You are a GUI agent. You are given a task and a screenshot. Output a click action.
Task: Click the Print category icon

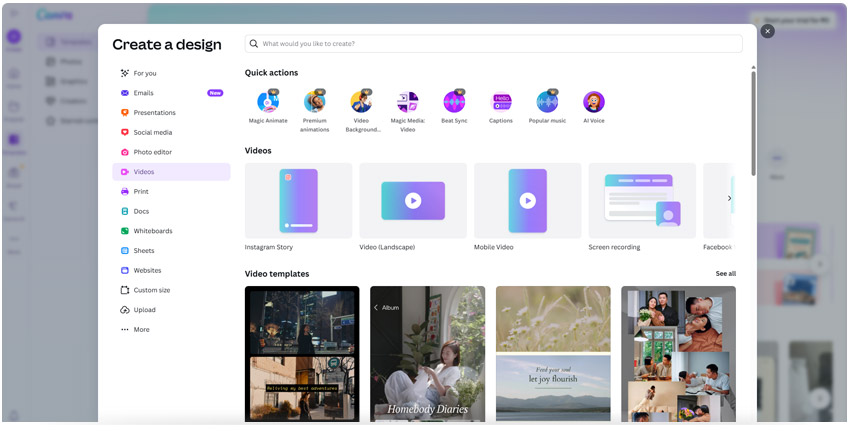tap(125, 191)
